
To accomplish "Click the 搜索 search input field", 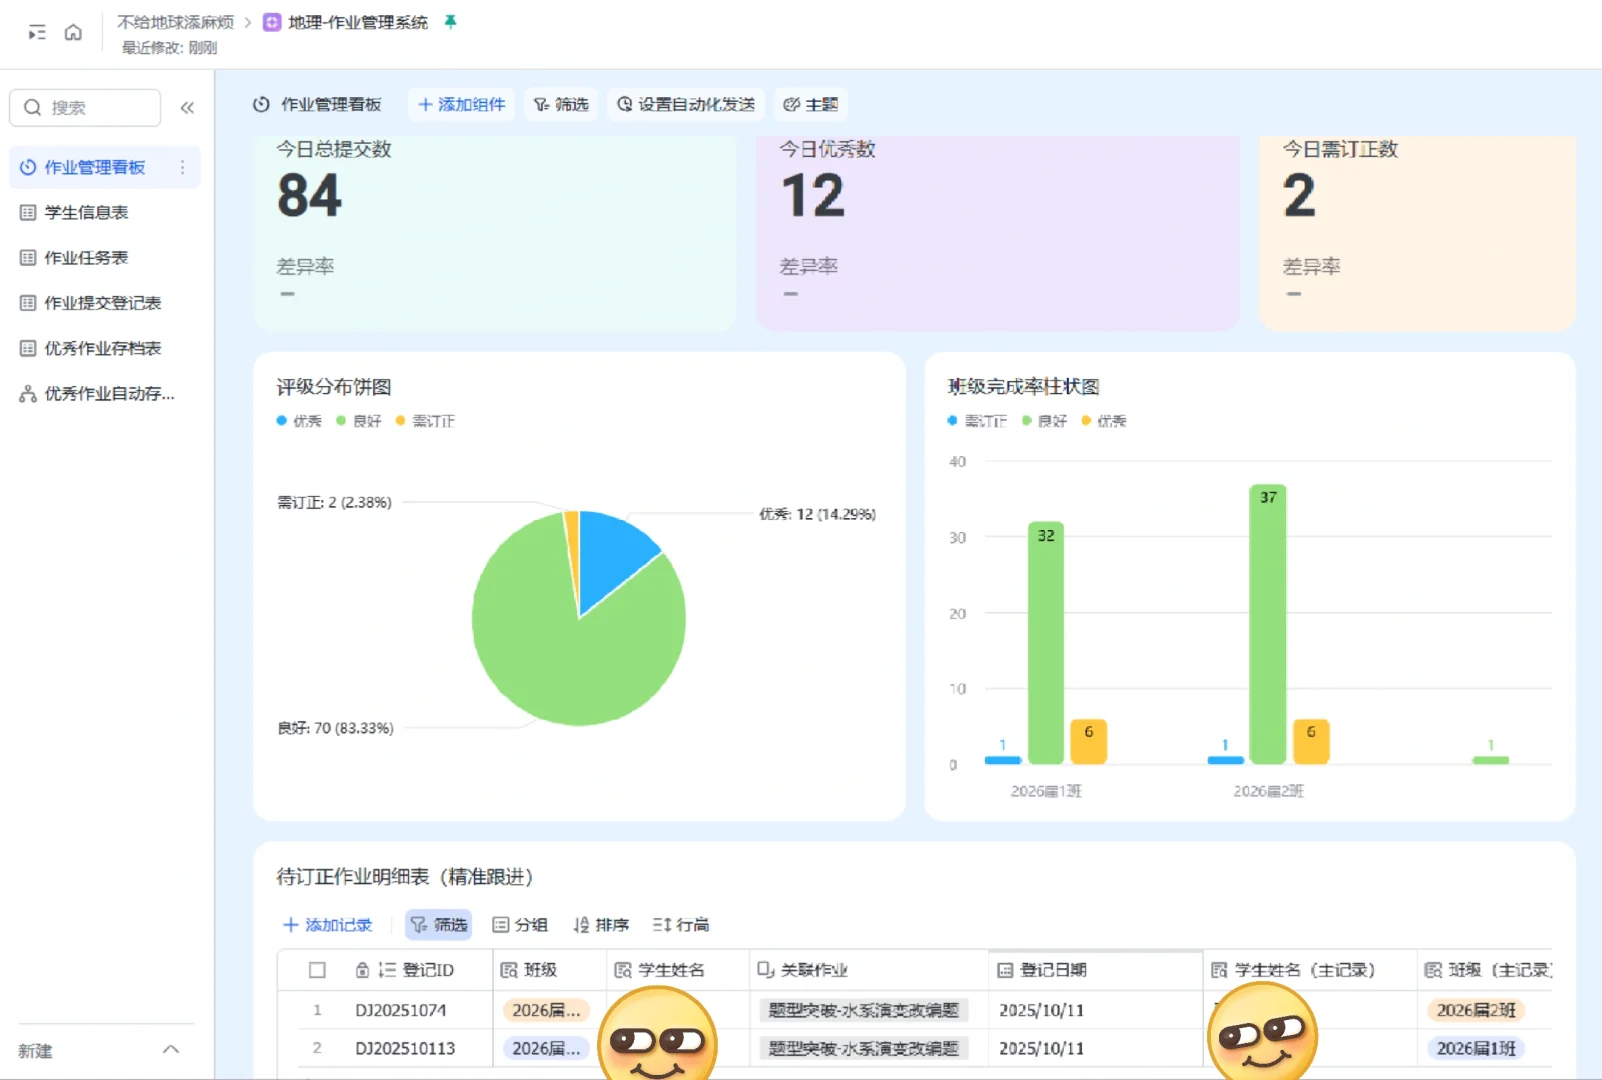I will (x=85, y=107).
